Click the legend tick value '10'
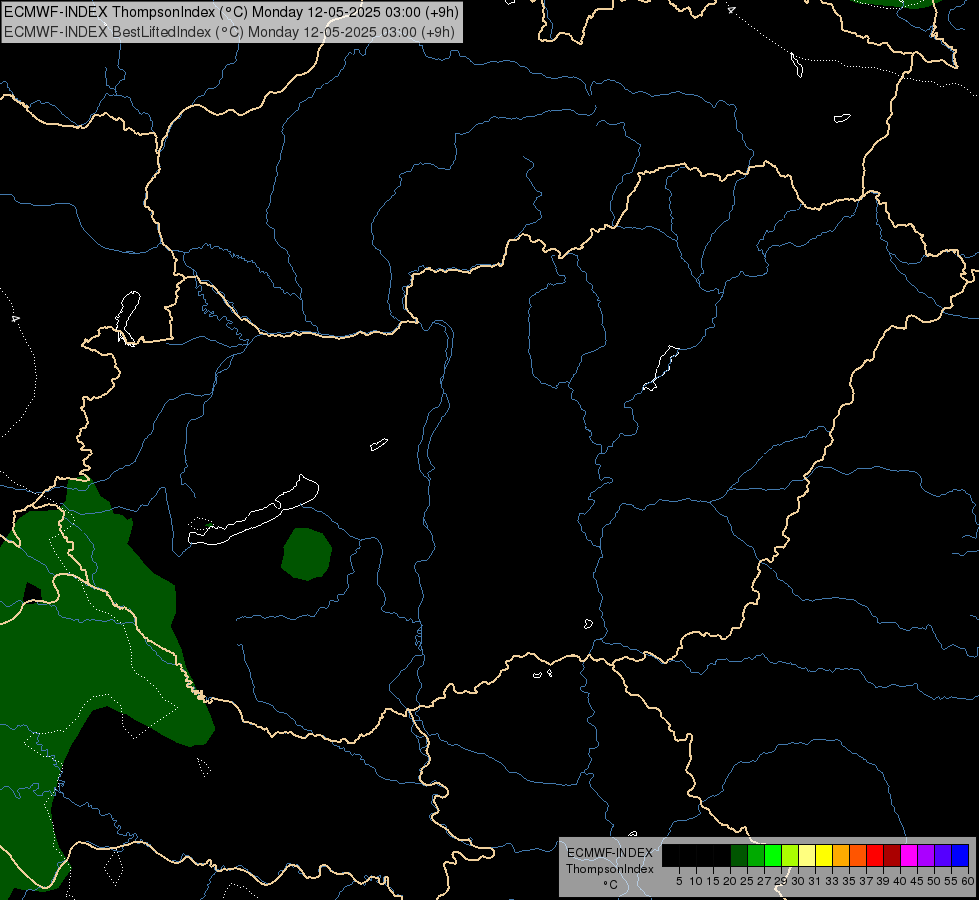 point(696,881)
